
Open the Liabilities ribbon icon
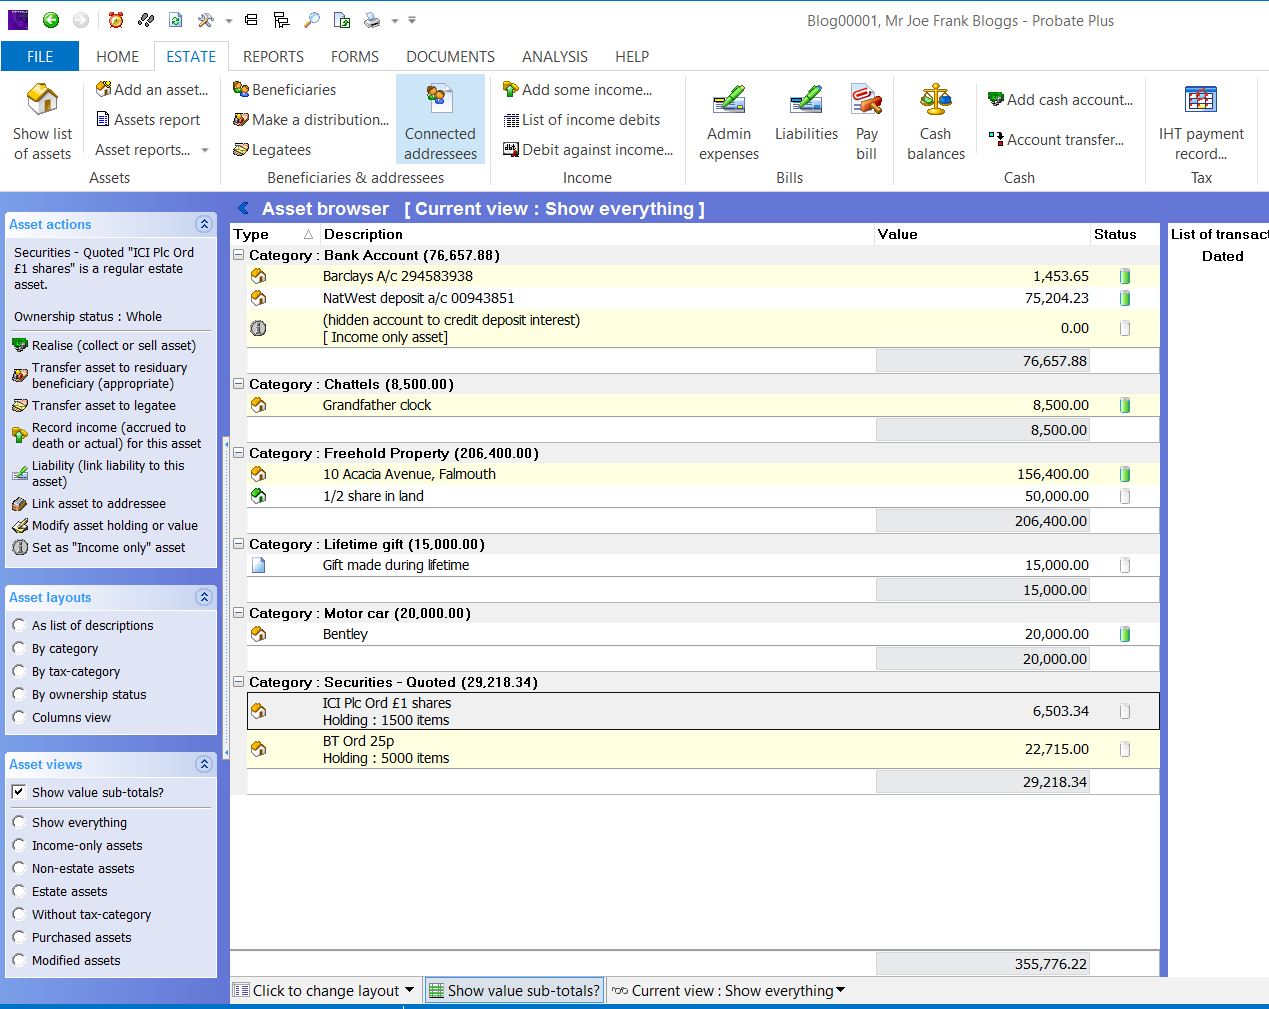pyautogui.click(x=806, y=102)
